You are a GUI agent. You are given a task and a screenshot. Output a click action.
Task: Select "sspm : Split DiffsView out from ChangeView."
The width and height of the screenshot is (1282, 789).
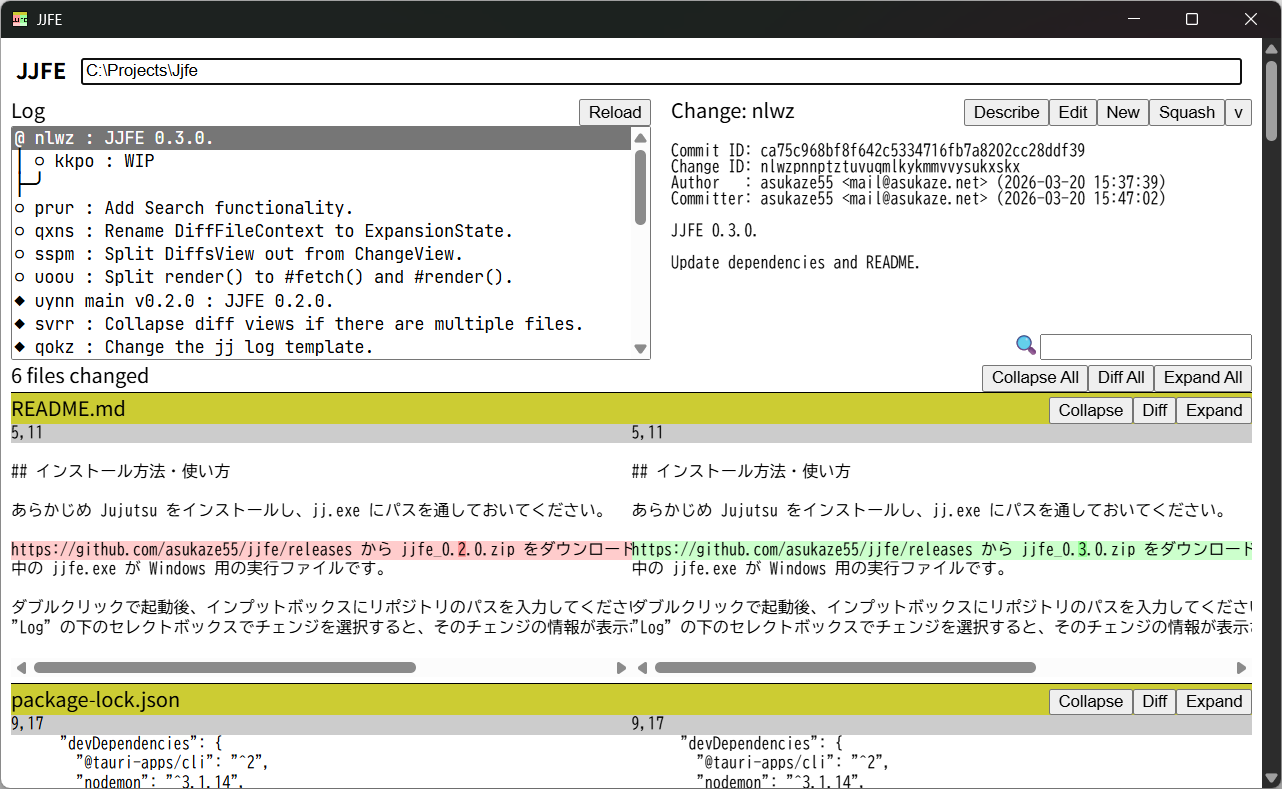322,254
